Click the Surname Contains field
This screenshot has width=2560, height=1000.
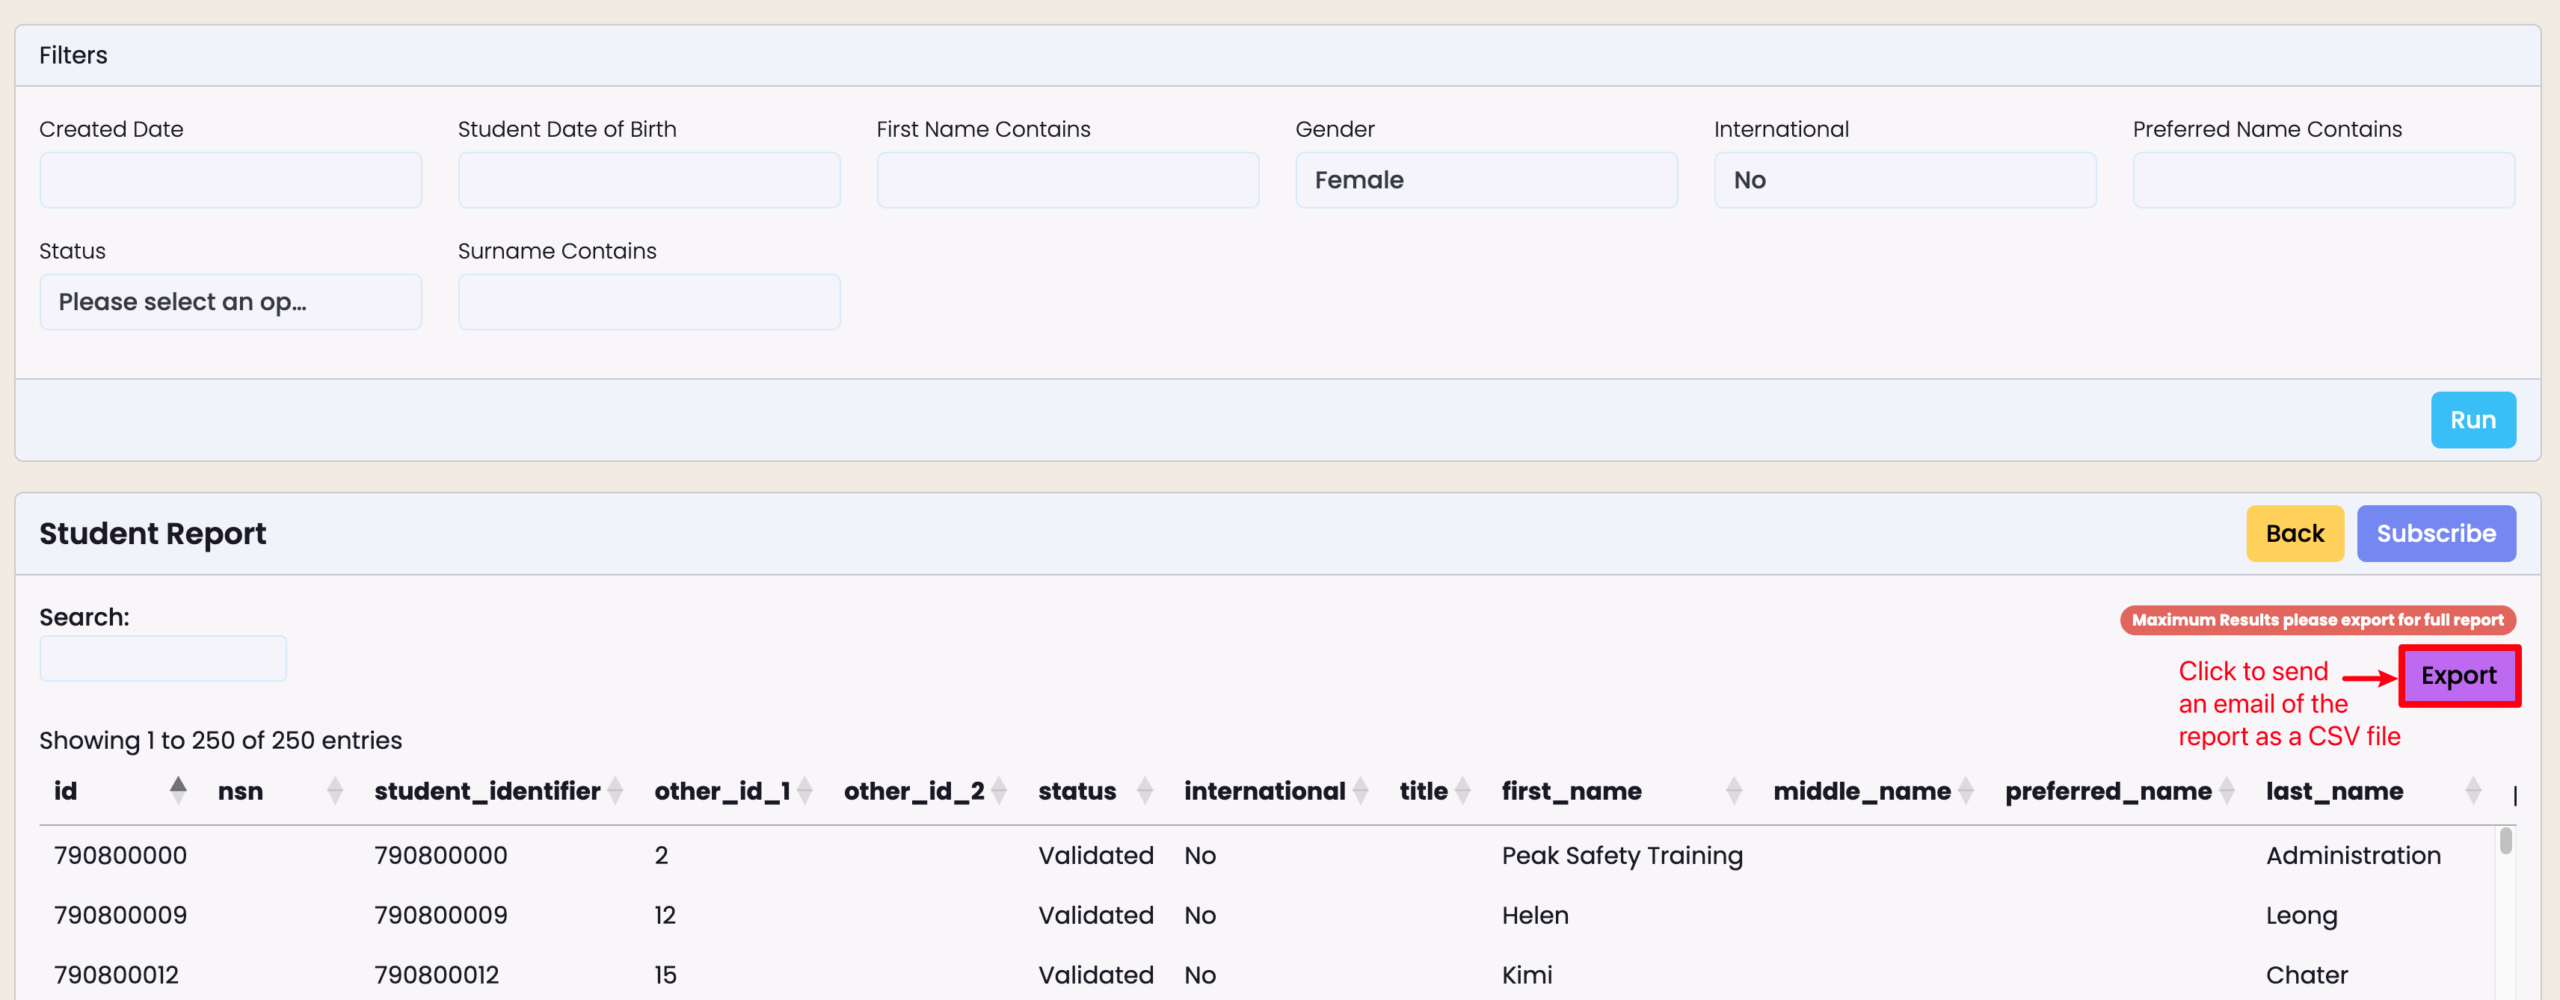(x=649, y=302)
